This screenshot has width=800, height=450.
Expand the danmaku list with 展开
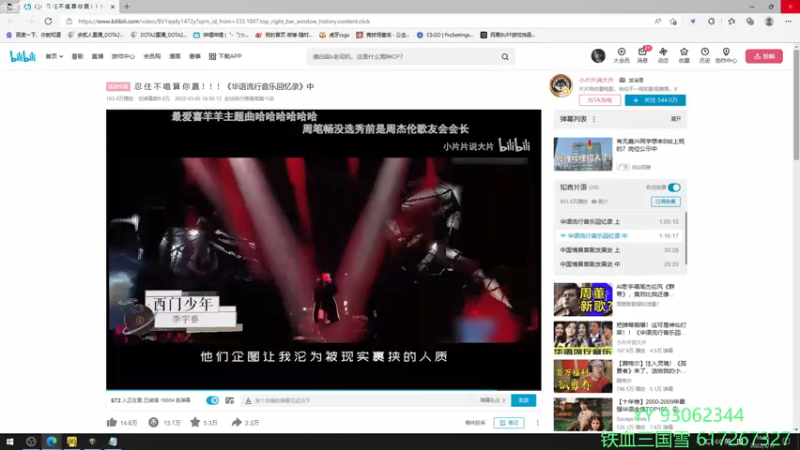click(676, 119)
